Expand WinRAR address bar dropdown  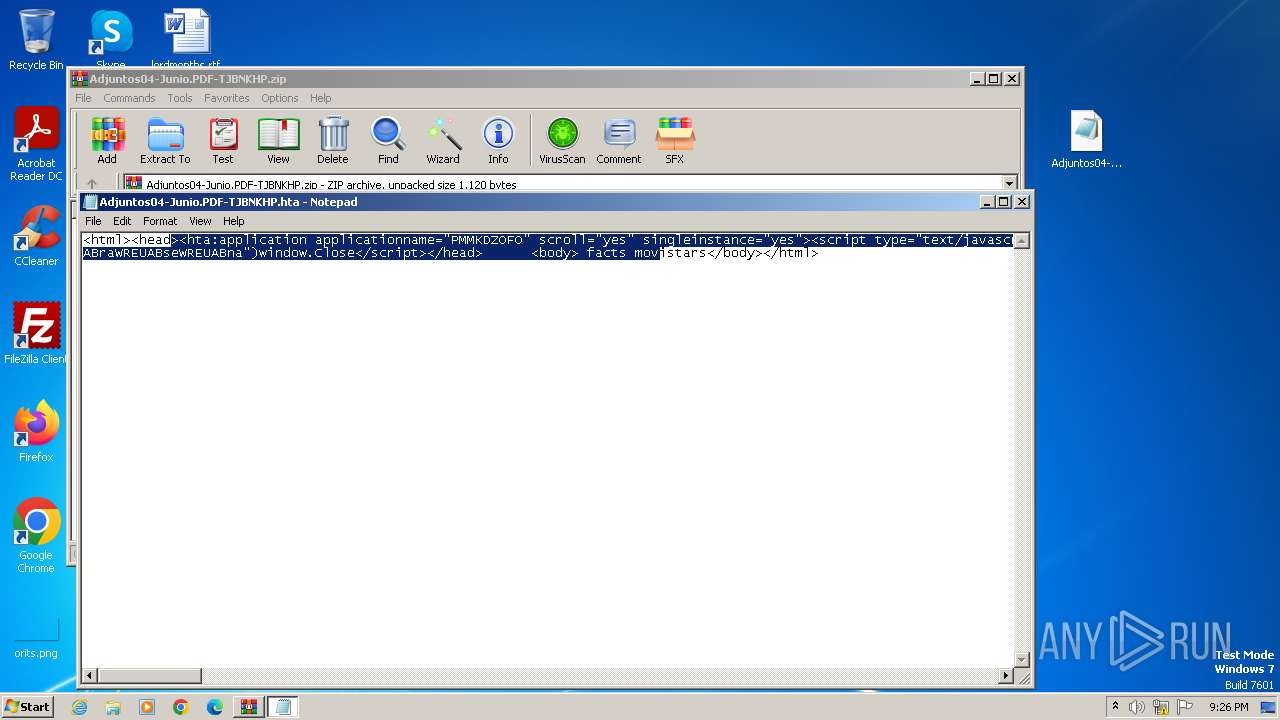tap(1009, 184)
